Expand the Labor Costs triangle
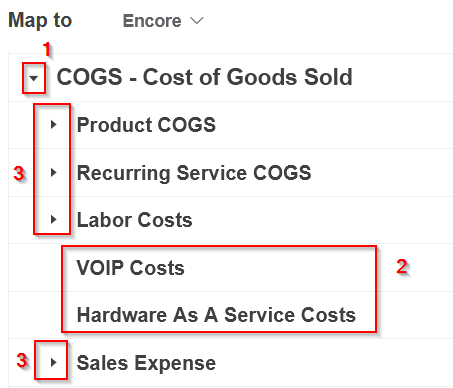The height and width of the screenshot is (388, 453). click(53, 219)
